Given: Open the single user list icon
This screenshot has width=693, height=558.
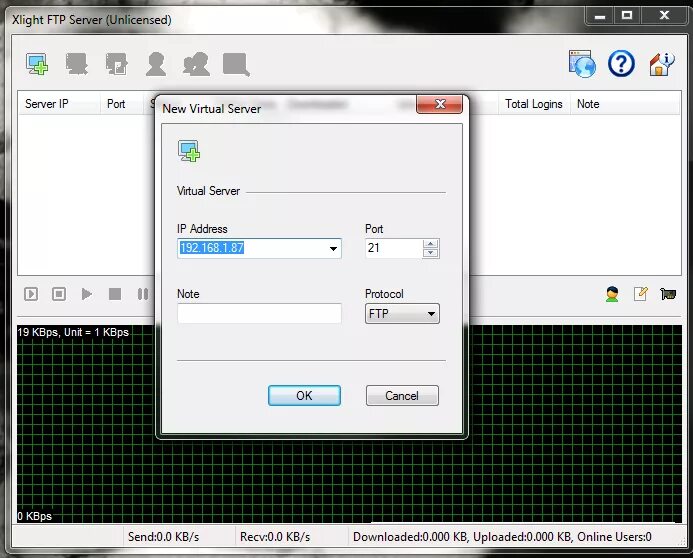Looking at the screenshot, I should [156, 65].
